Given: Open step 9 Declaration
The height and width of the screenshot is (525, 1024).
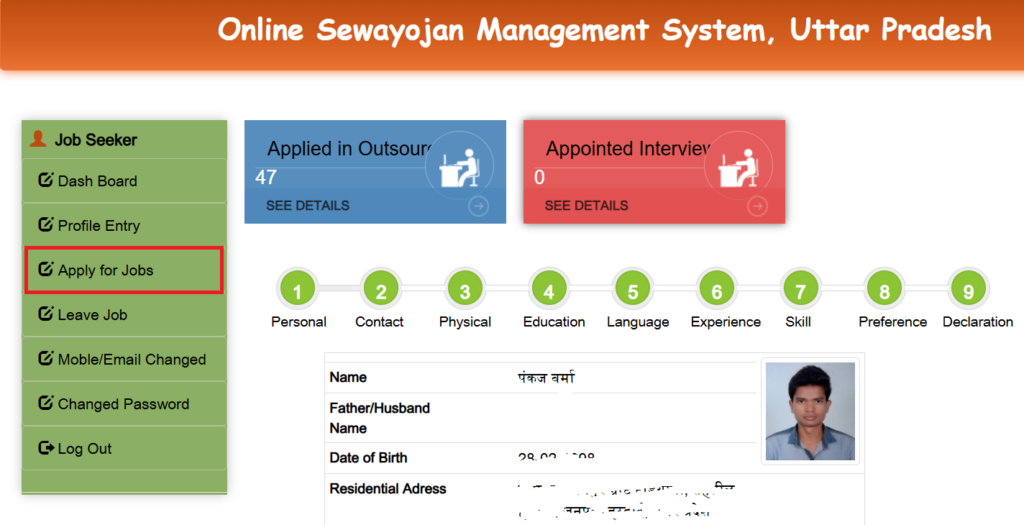Looking at the screenshot, I should (x=968, y=291).
